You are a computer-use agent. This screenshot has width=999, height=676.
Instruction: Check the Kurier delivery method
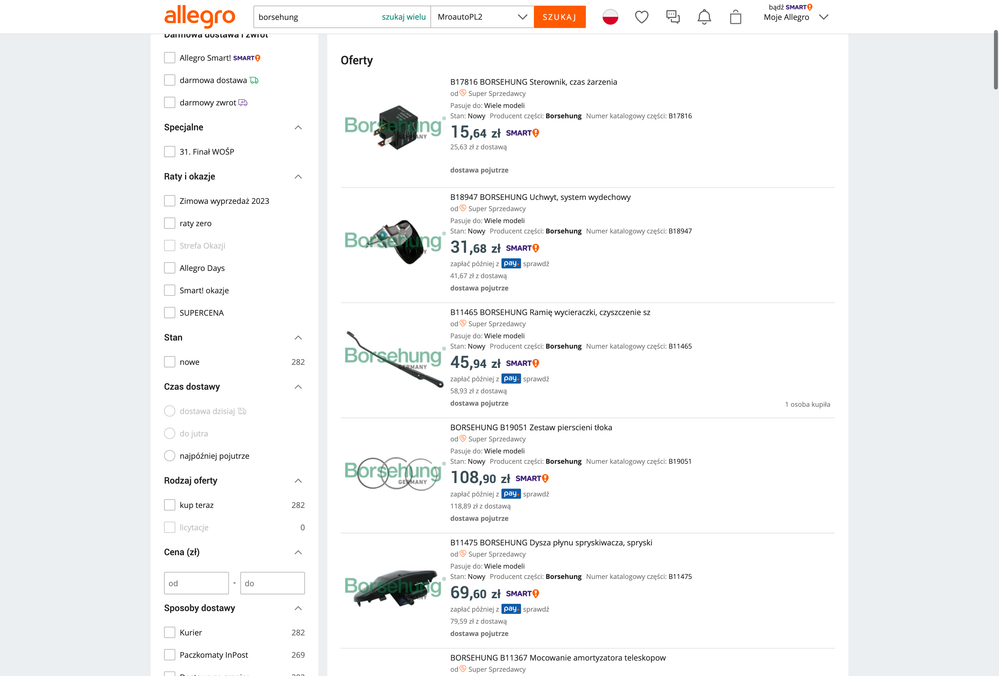tap(169, 633)
